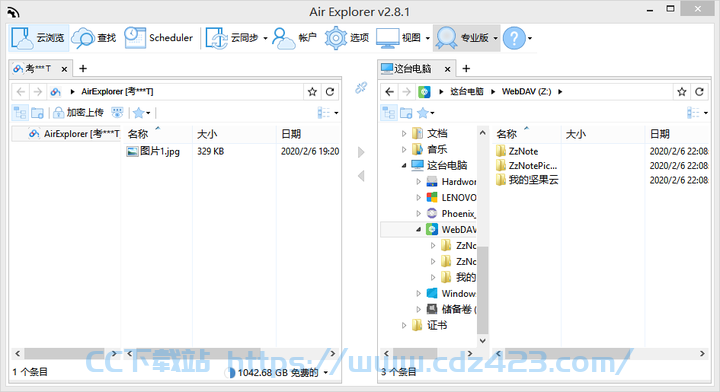The image size is (720, 392).
Task: Expand the 视图 dropdown arrow
Action: click(428, 38)
